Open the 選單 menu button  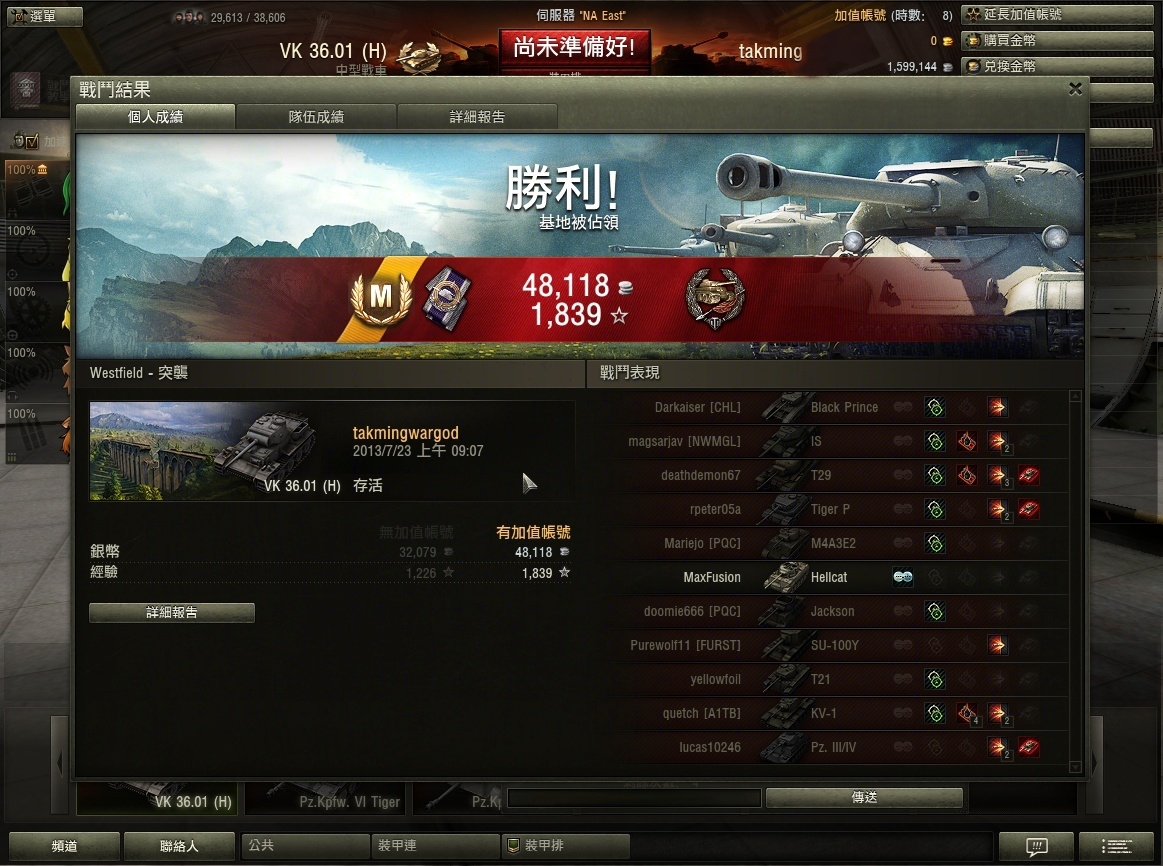pyautogui.click(x=45, y=16)
